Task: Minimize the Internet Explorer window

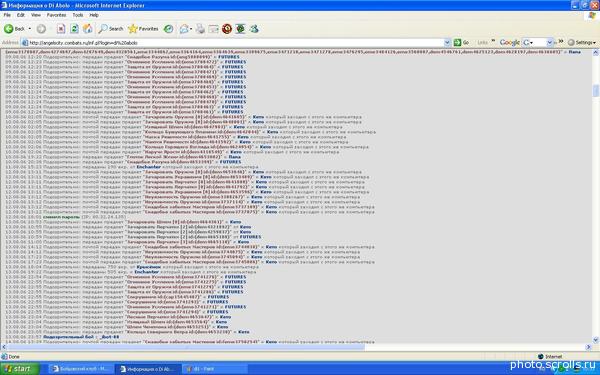Action: click(575, 5)
